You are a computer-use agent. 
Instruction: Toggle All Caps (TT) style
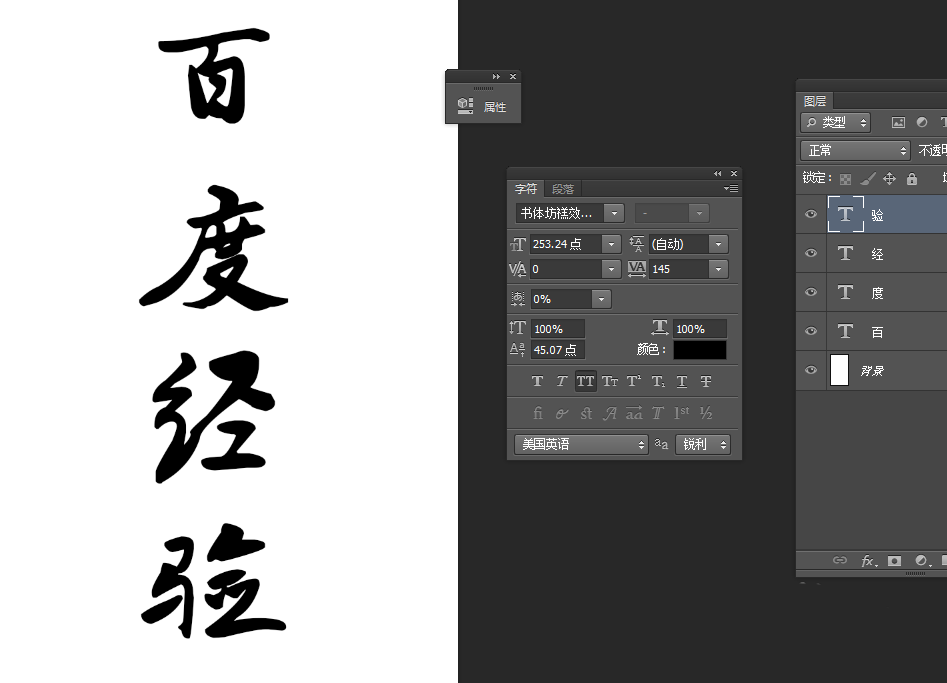[x=585, y=381]
